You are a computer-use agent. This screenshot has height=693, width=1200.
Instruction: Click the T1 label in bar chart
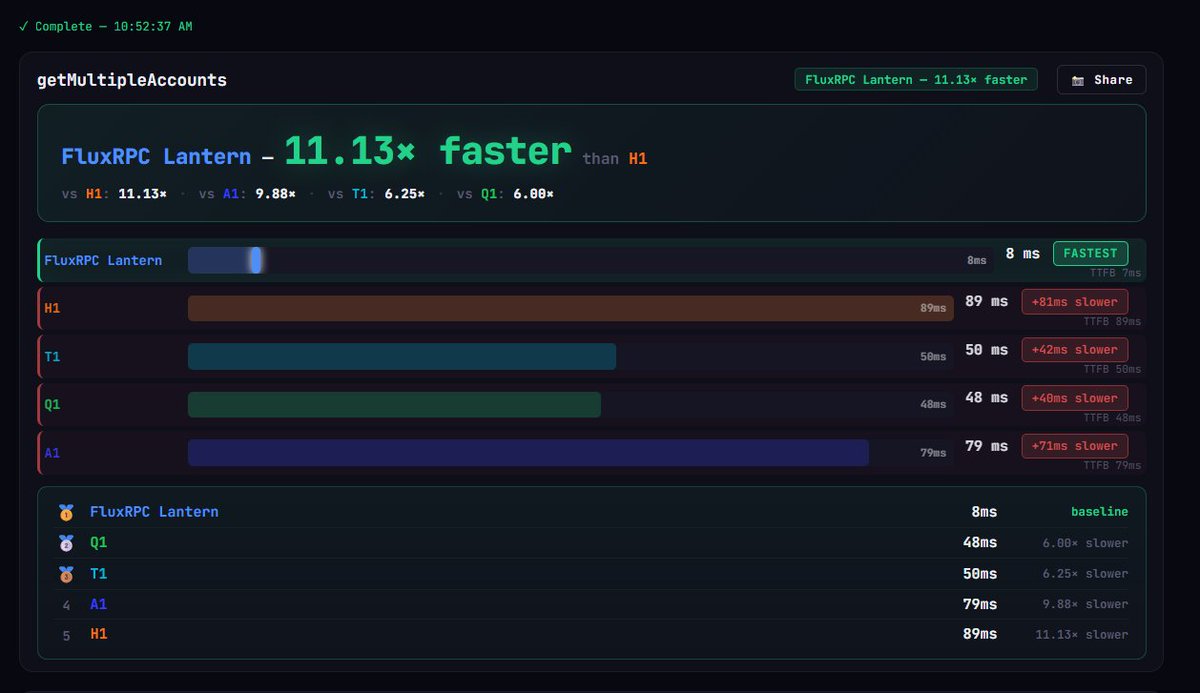tap(52, 356)
